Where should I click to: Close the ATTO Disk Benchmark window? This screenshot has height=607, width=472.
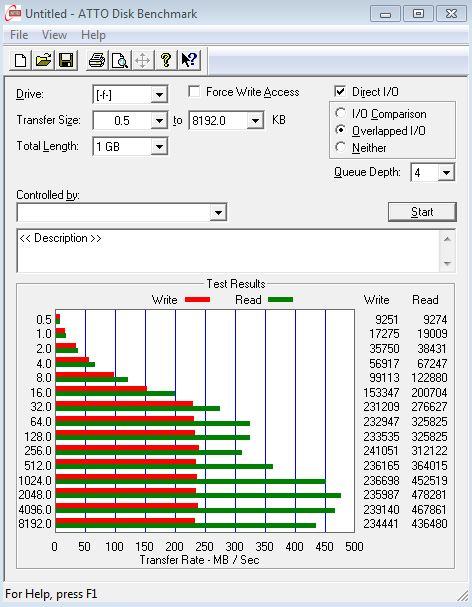click(451, 14)
